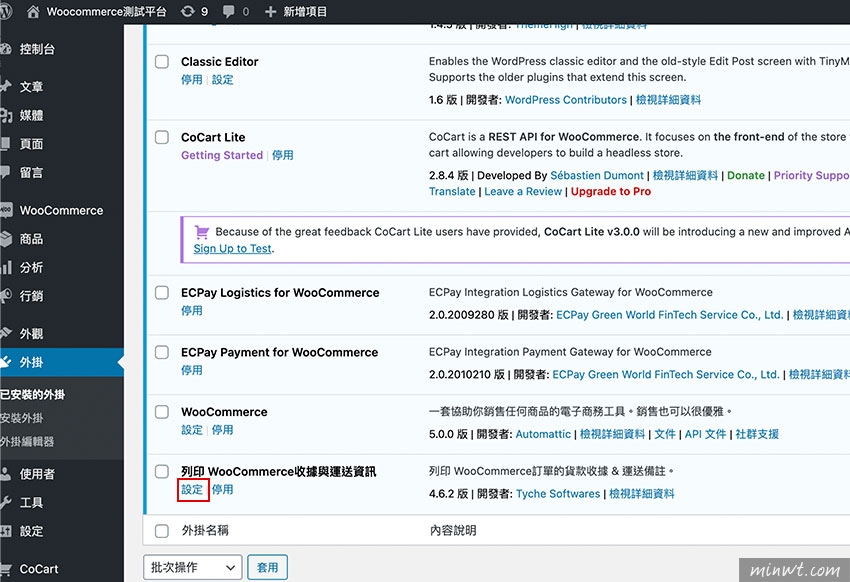Select the WooCommerce plugin checkbox
Screen dimensions: 850x582
tap(162, 412)
